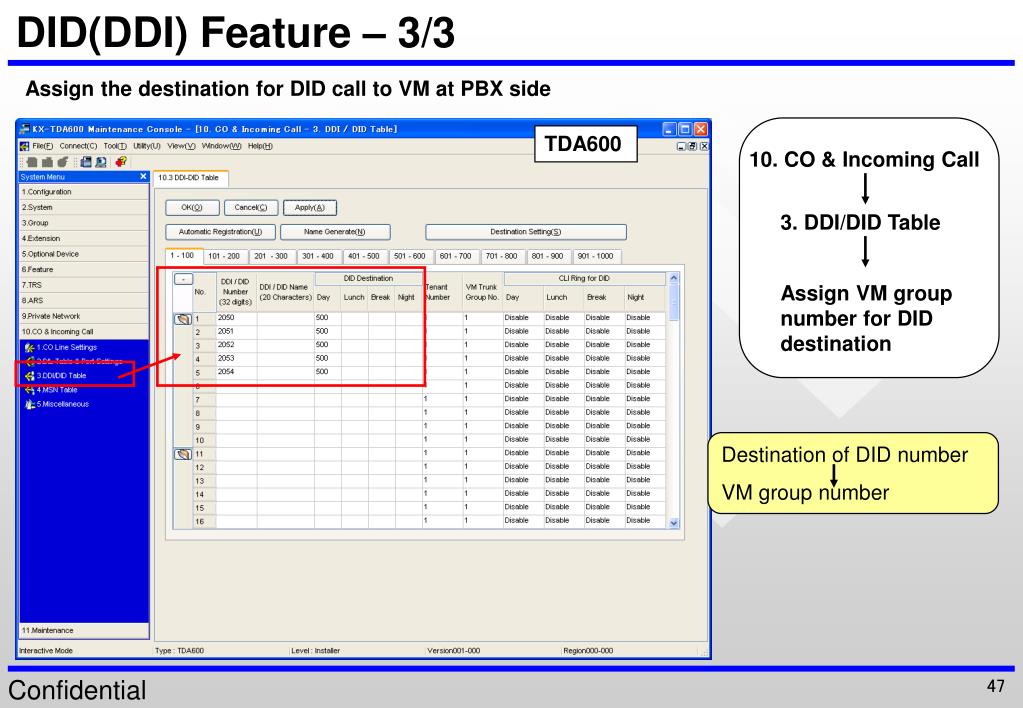Click CLI Ring Lunch "Disable" in row 13
The height and width of the screenshot is (708, 1023).
(x=564, y=480)
